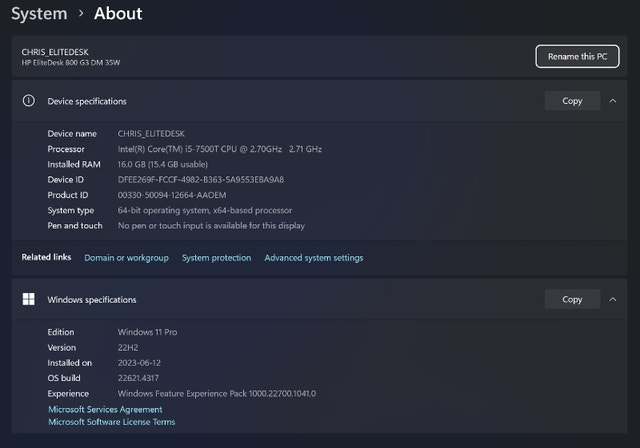
Task: Click the System type label
Action: [x=71, y=211]
